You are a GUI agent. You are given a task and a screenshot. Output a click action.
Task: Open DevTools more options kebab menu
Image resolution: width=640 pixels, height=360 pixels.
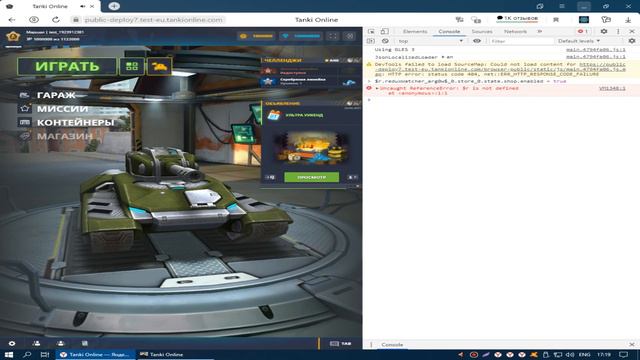pos(618,31)
